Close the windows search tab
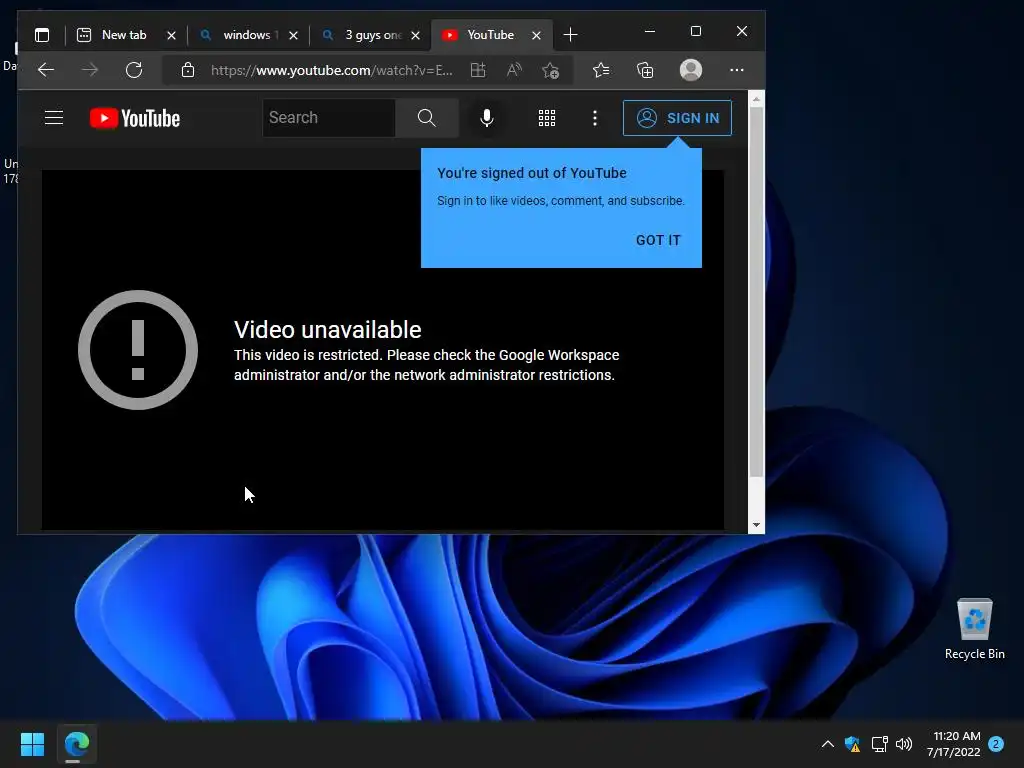The image size is (1024, 768). point(293,35)
